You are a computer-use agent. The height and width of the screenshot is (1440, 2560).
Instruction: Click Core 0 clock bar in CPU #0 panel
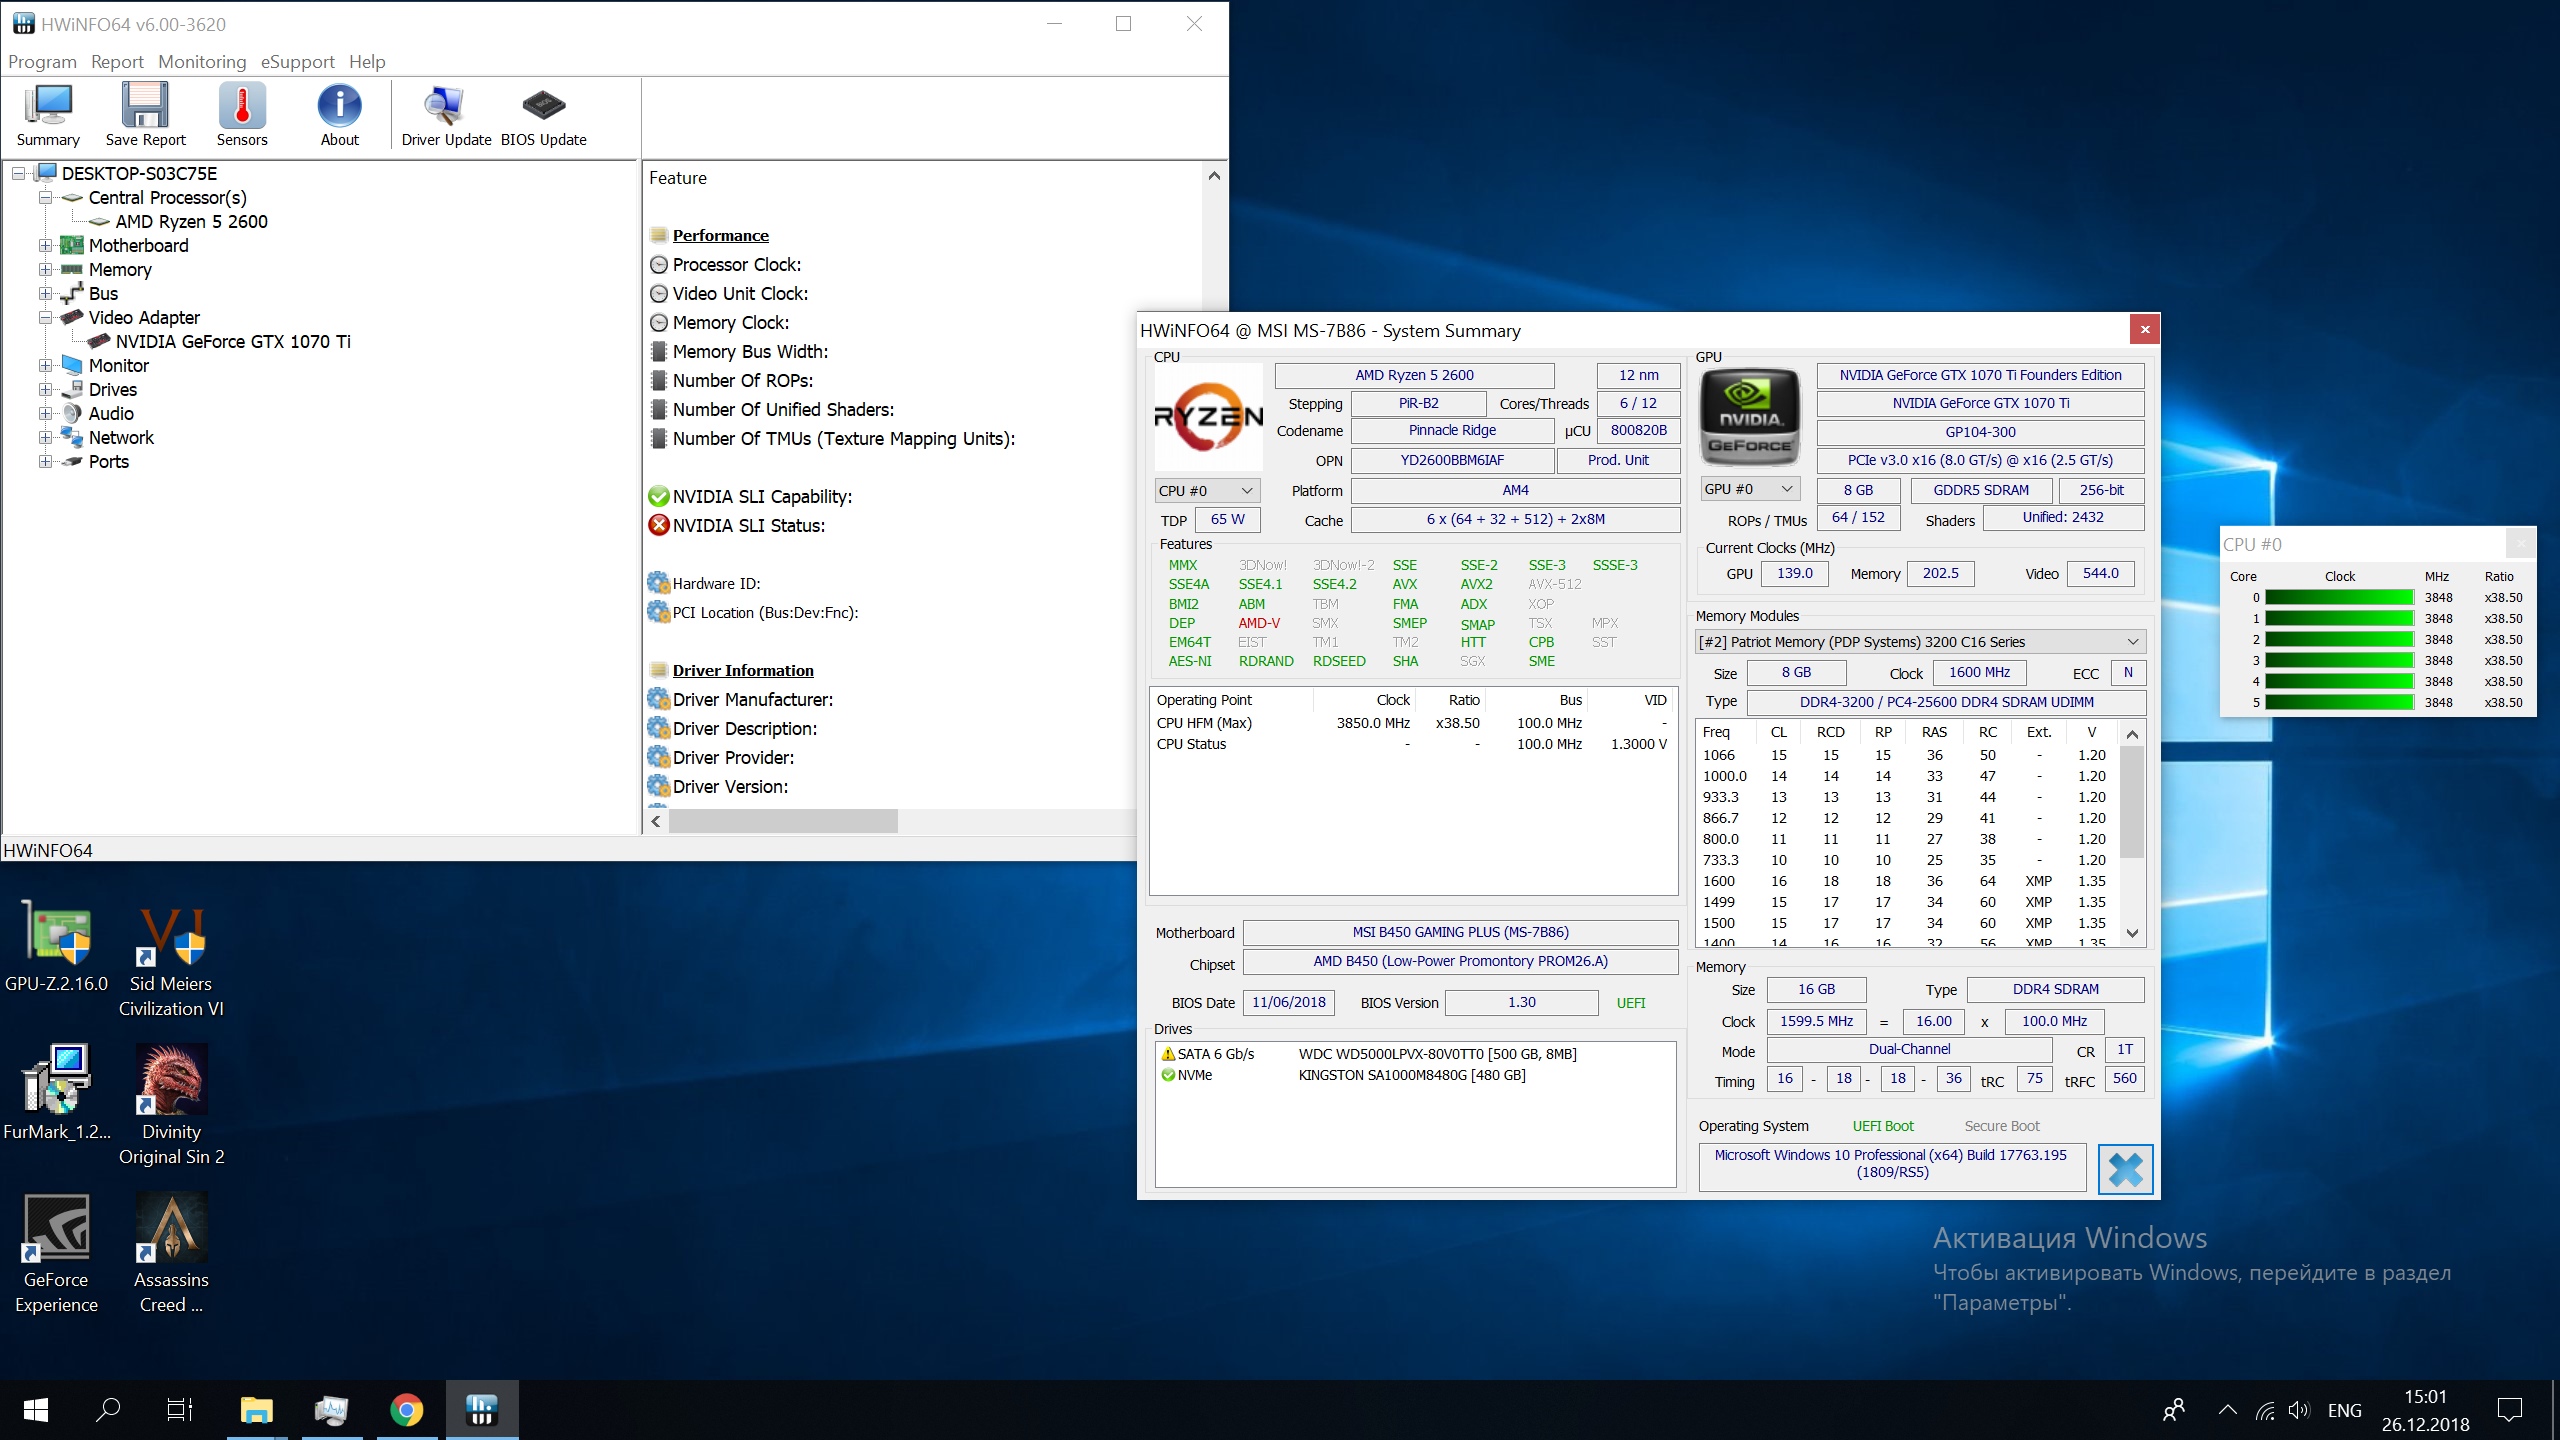click(x=2339, y=598)
